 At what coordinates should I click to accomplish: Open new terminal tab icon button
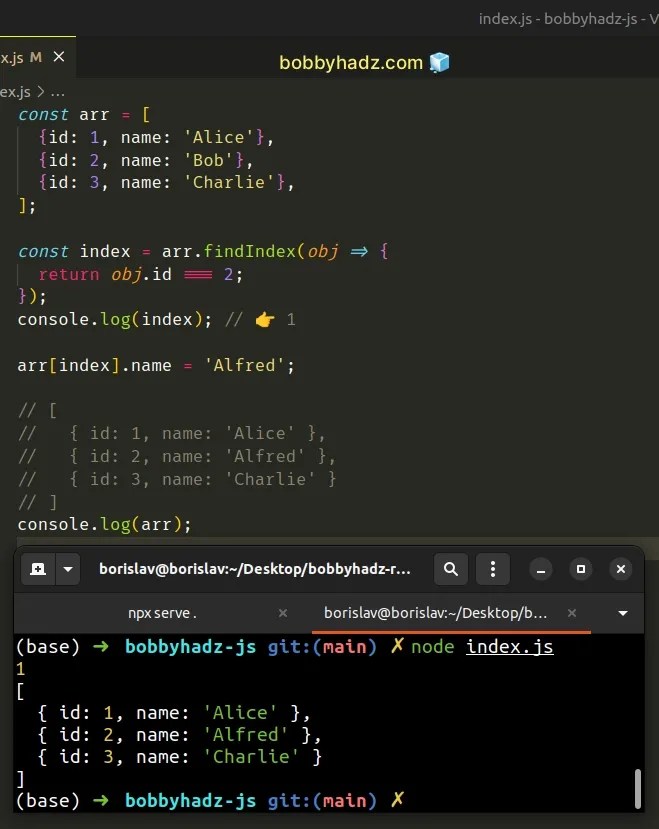[38, 569]
